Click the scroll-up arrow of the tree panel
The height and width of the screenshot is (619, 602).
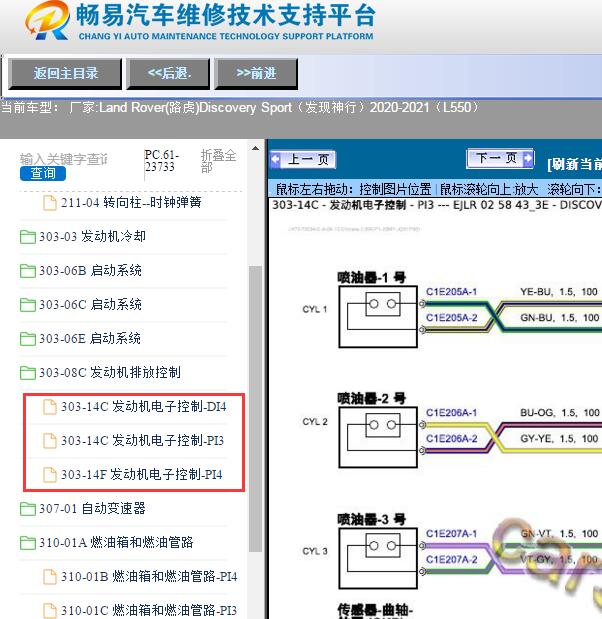[x=255, y=148]
